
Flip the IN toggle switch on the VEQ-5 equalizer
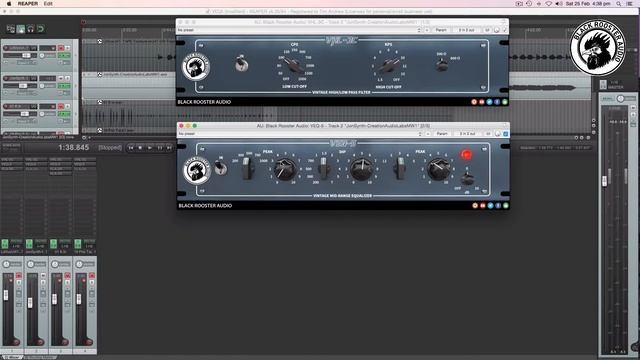coord(221,168)
